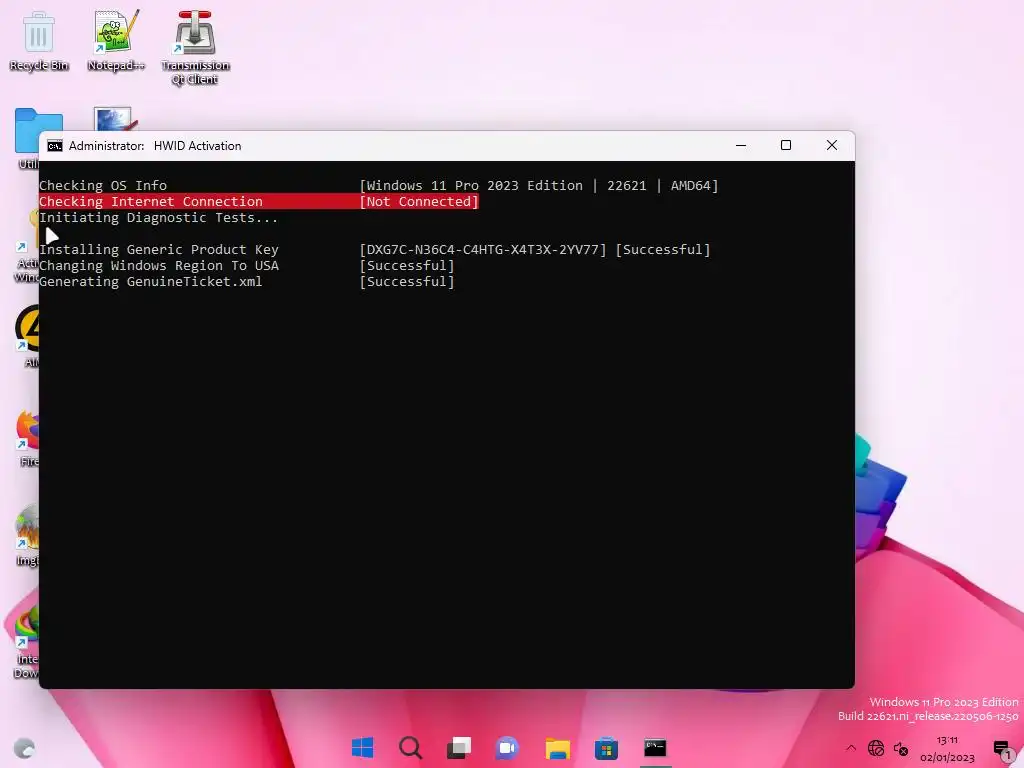Image resolution: width=1024 pixels, height=768 pixels.
Task: Open File Explorer from the taskbar
Action: tap(557, 747)
